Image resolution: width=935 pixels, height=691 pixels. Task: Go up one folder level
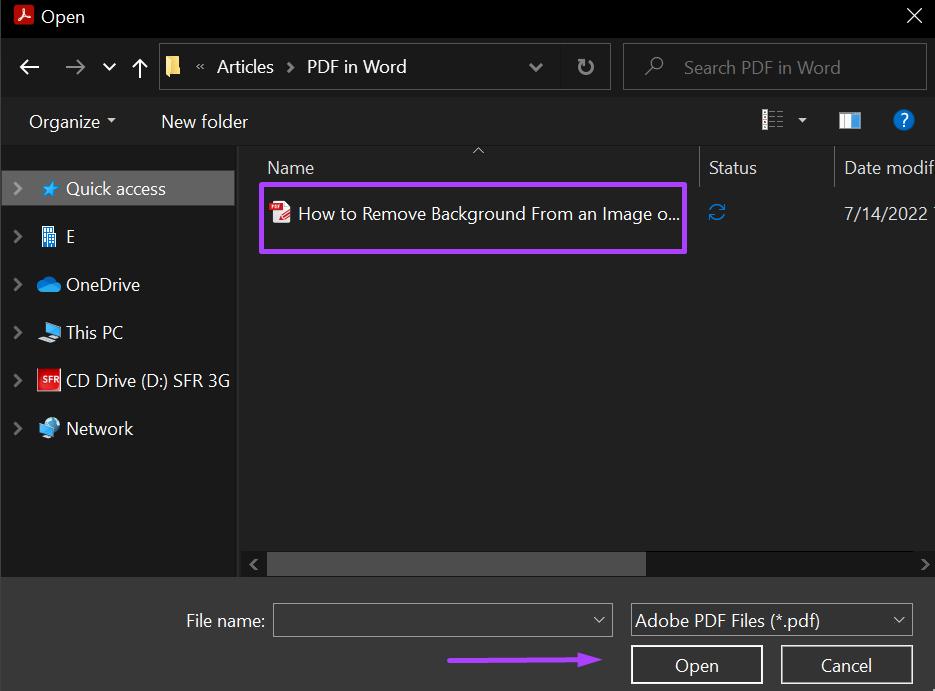point(139,67)
